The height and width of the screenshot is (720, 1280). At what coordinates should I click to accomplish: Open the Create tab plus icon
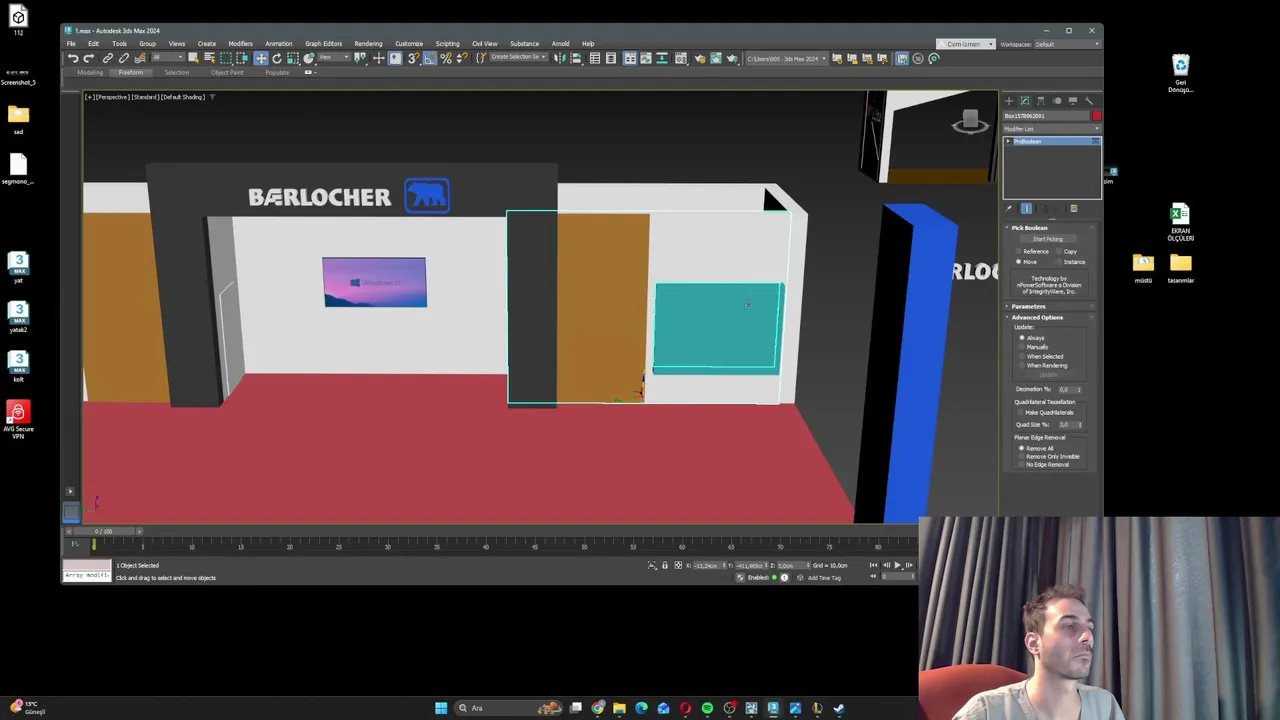(1009, 101)
